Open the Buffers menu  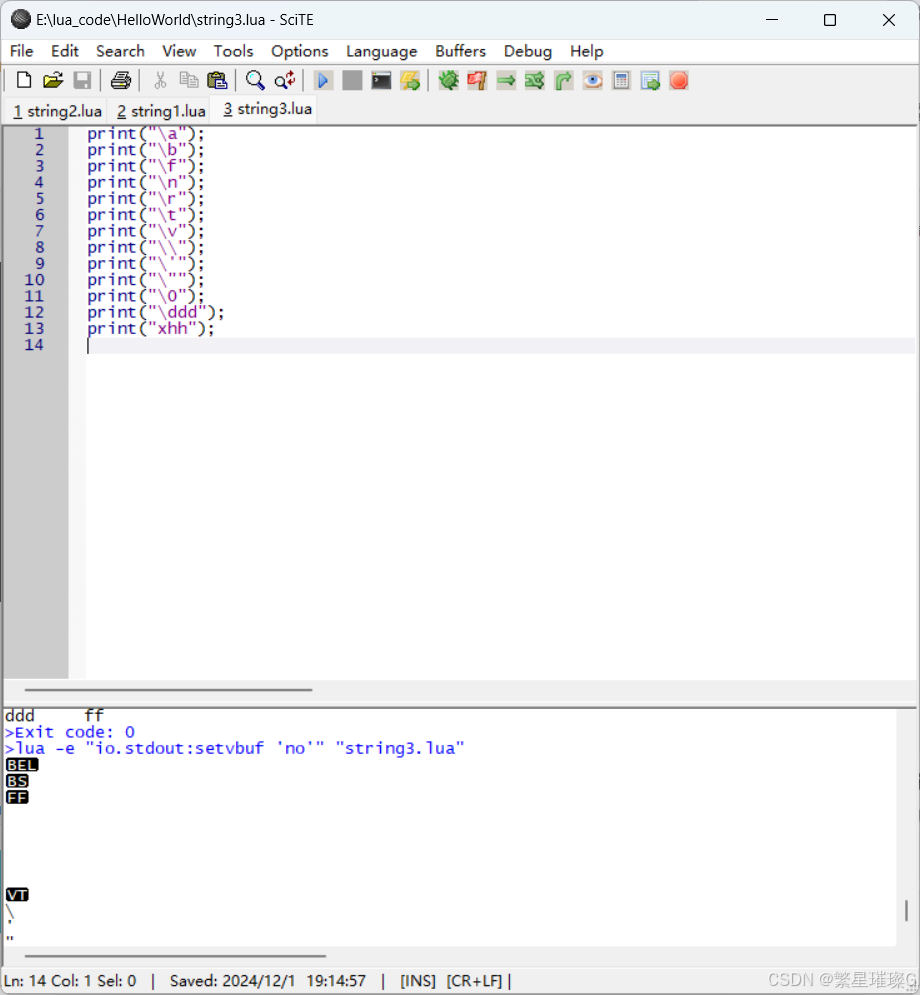point(460,51)
